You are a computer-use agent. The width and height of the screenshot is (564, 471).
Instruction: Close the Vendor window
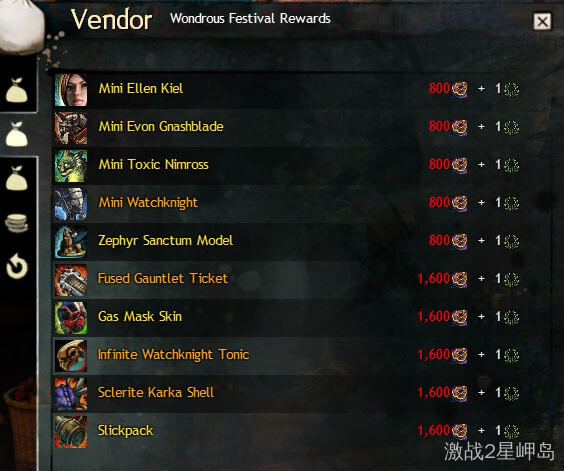click(542, 22)
